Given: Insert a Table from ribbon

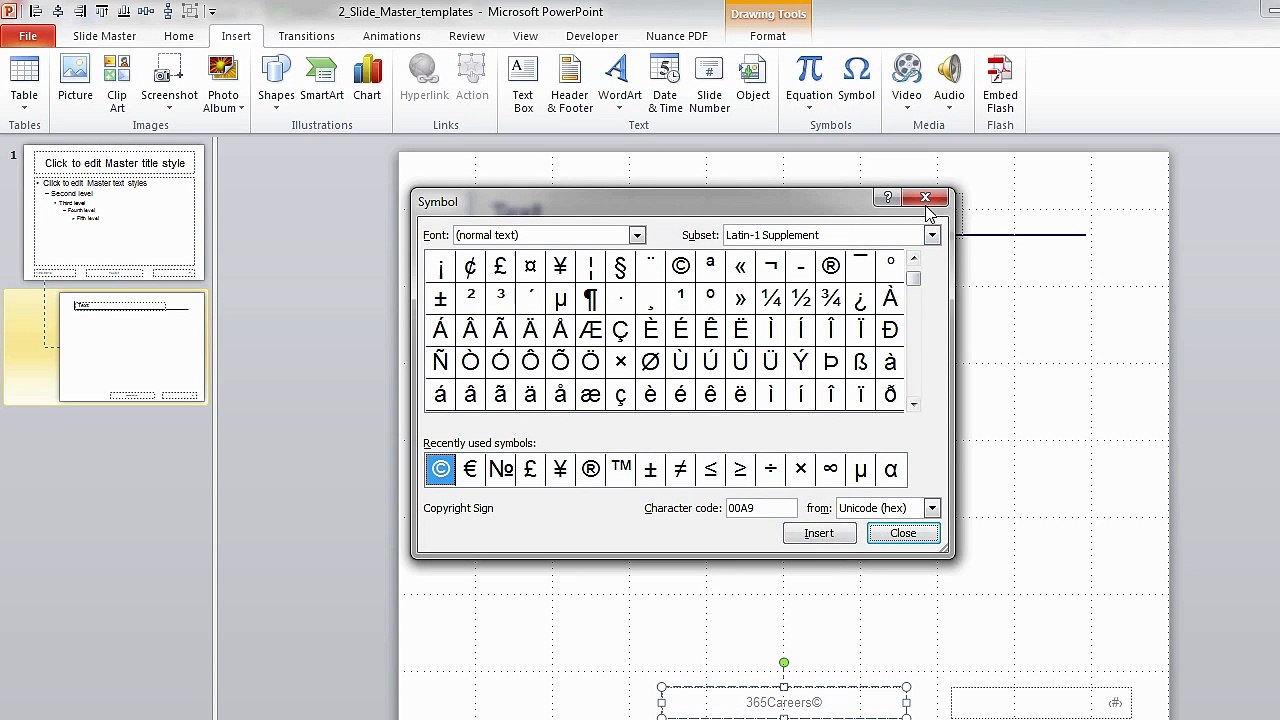Looking at the screenshot, I should coord(24,83).
